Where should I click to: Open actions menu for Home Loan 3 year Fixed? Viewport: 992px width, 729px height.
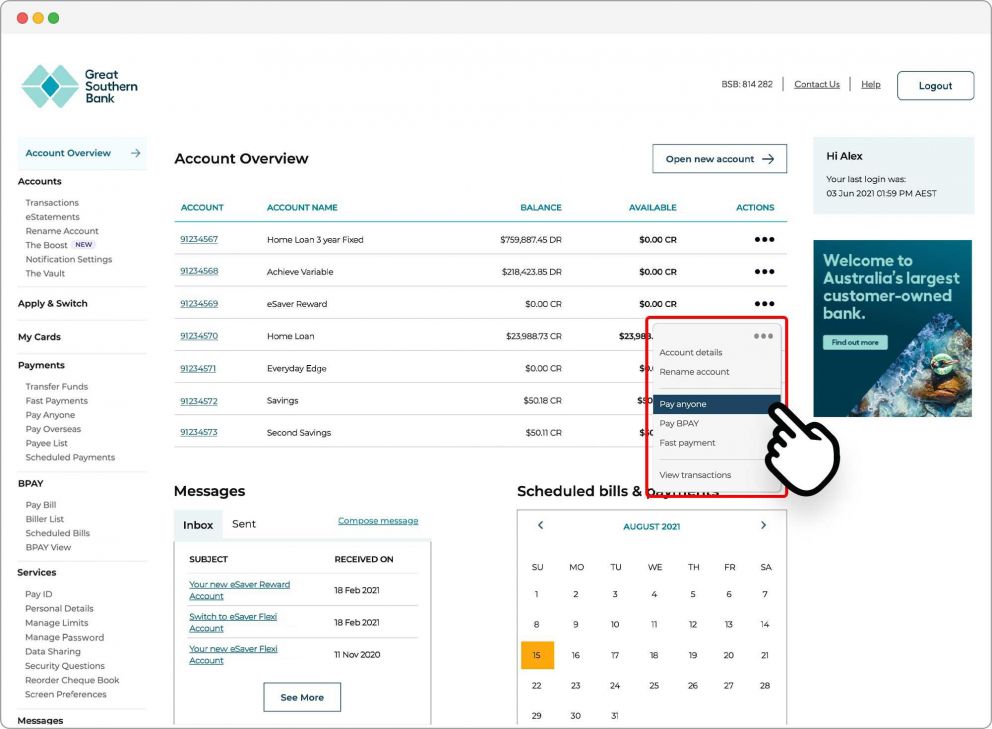[764, 240]
